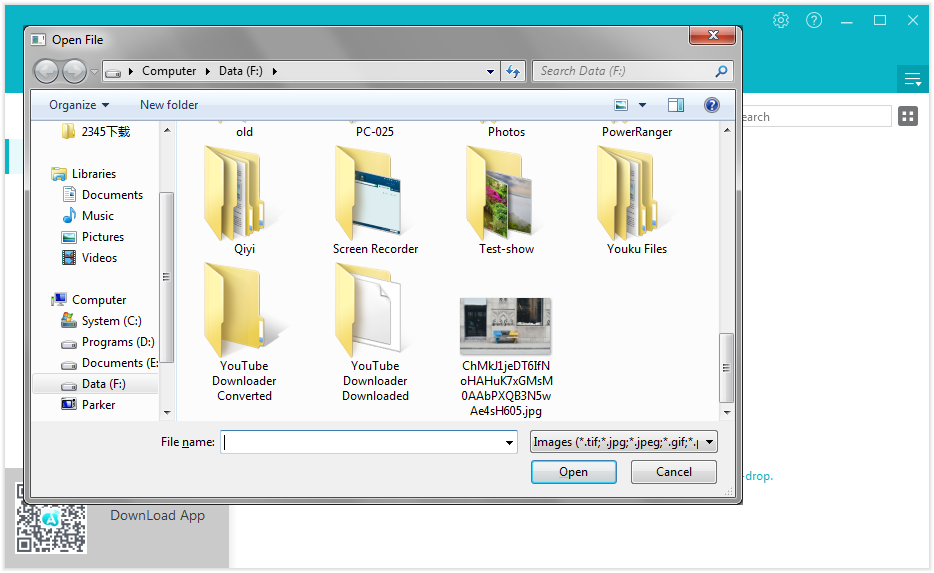
Task: Open the Youku Files folder
Action: click(637, 201)
